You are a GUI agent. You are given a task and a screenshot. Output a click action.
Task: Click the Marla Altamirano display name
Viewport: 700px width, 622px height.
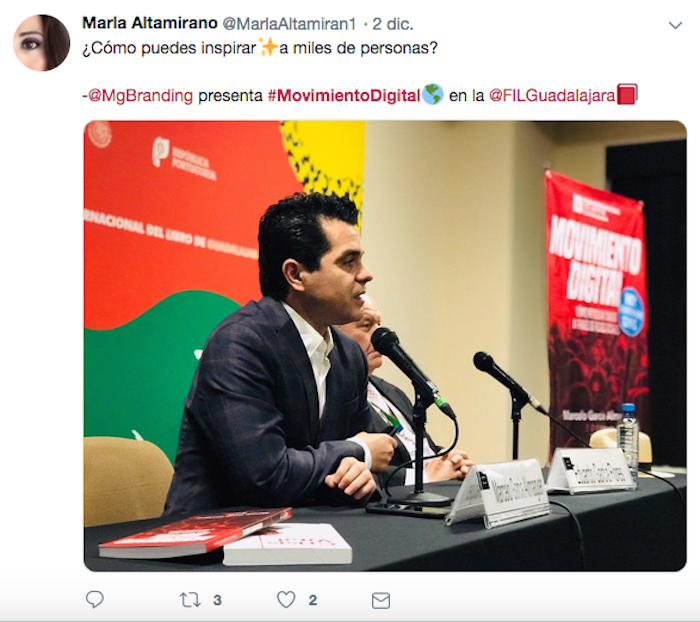tap(150, 23)
